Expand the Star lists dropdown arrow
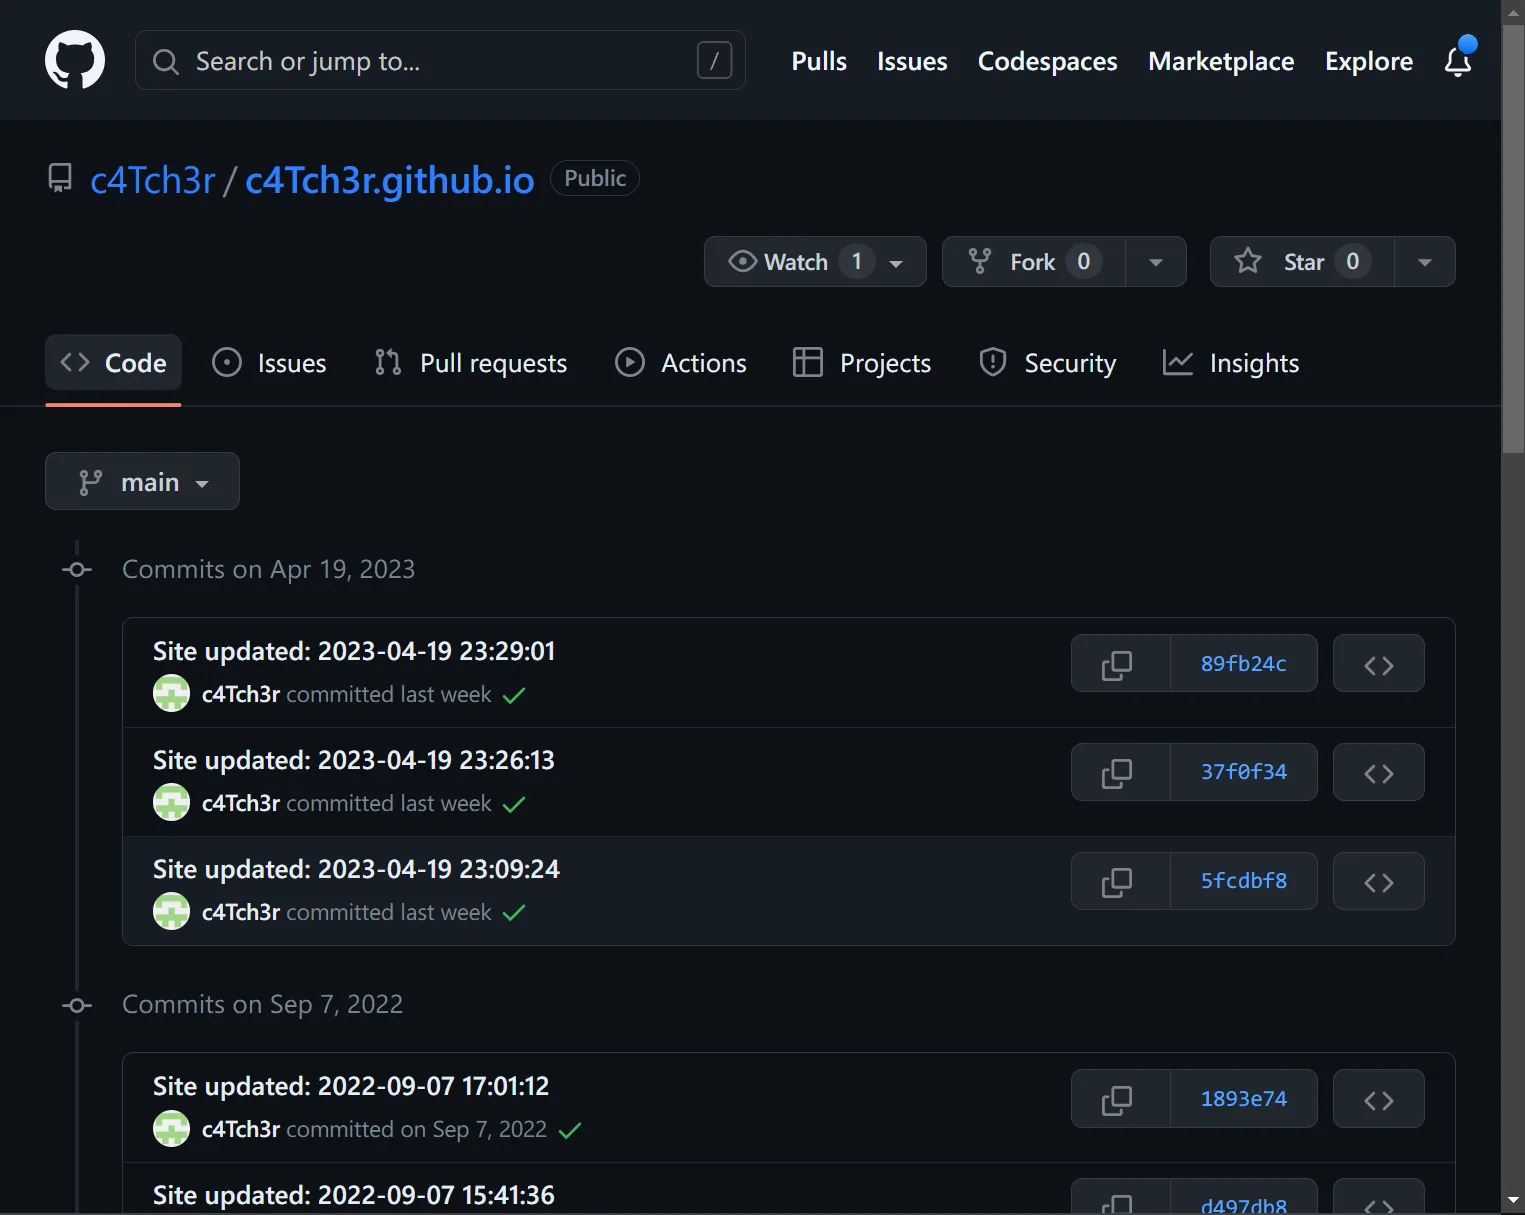The image size is (1525, 1215). pyautogui.click(x=1425, y=262)
